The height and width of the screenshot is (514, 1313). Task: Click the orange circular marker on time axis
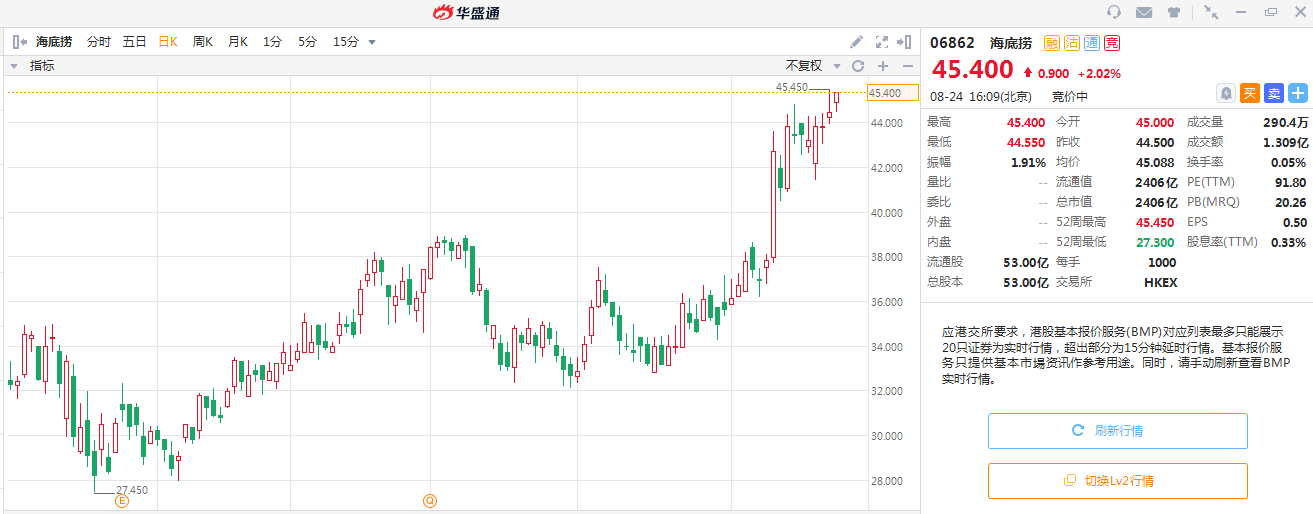click(430, 501)
